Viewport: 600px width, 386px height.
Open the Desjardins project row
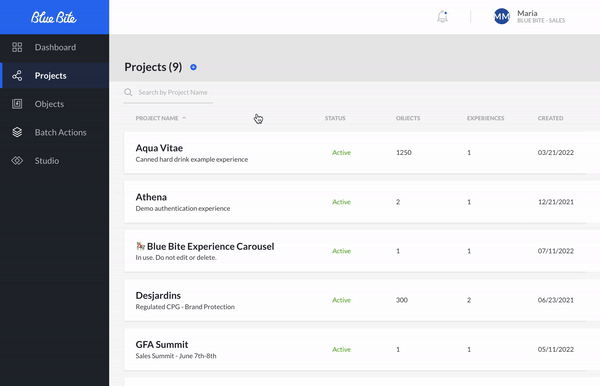(355, 300)
